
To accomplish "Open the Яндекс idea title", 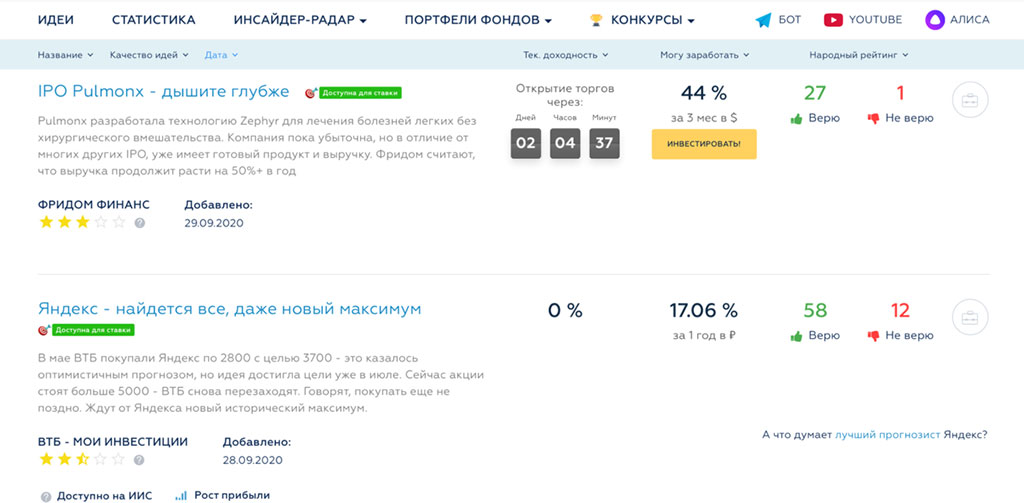I will click(229, 308).
